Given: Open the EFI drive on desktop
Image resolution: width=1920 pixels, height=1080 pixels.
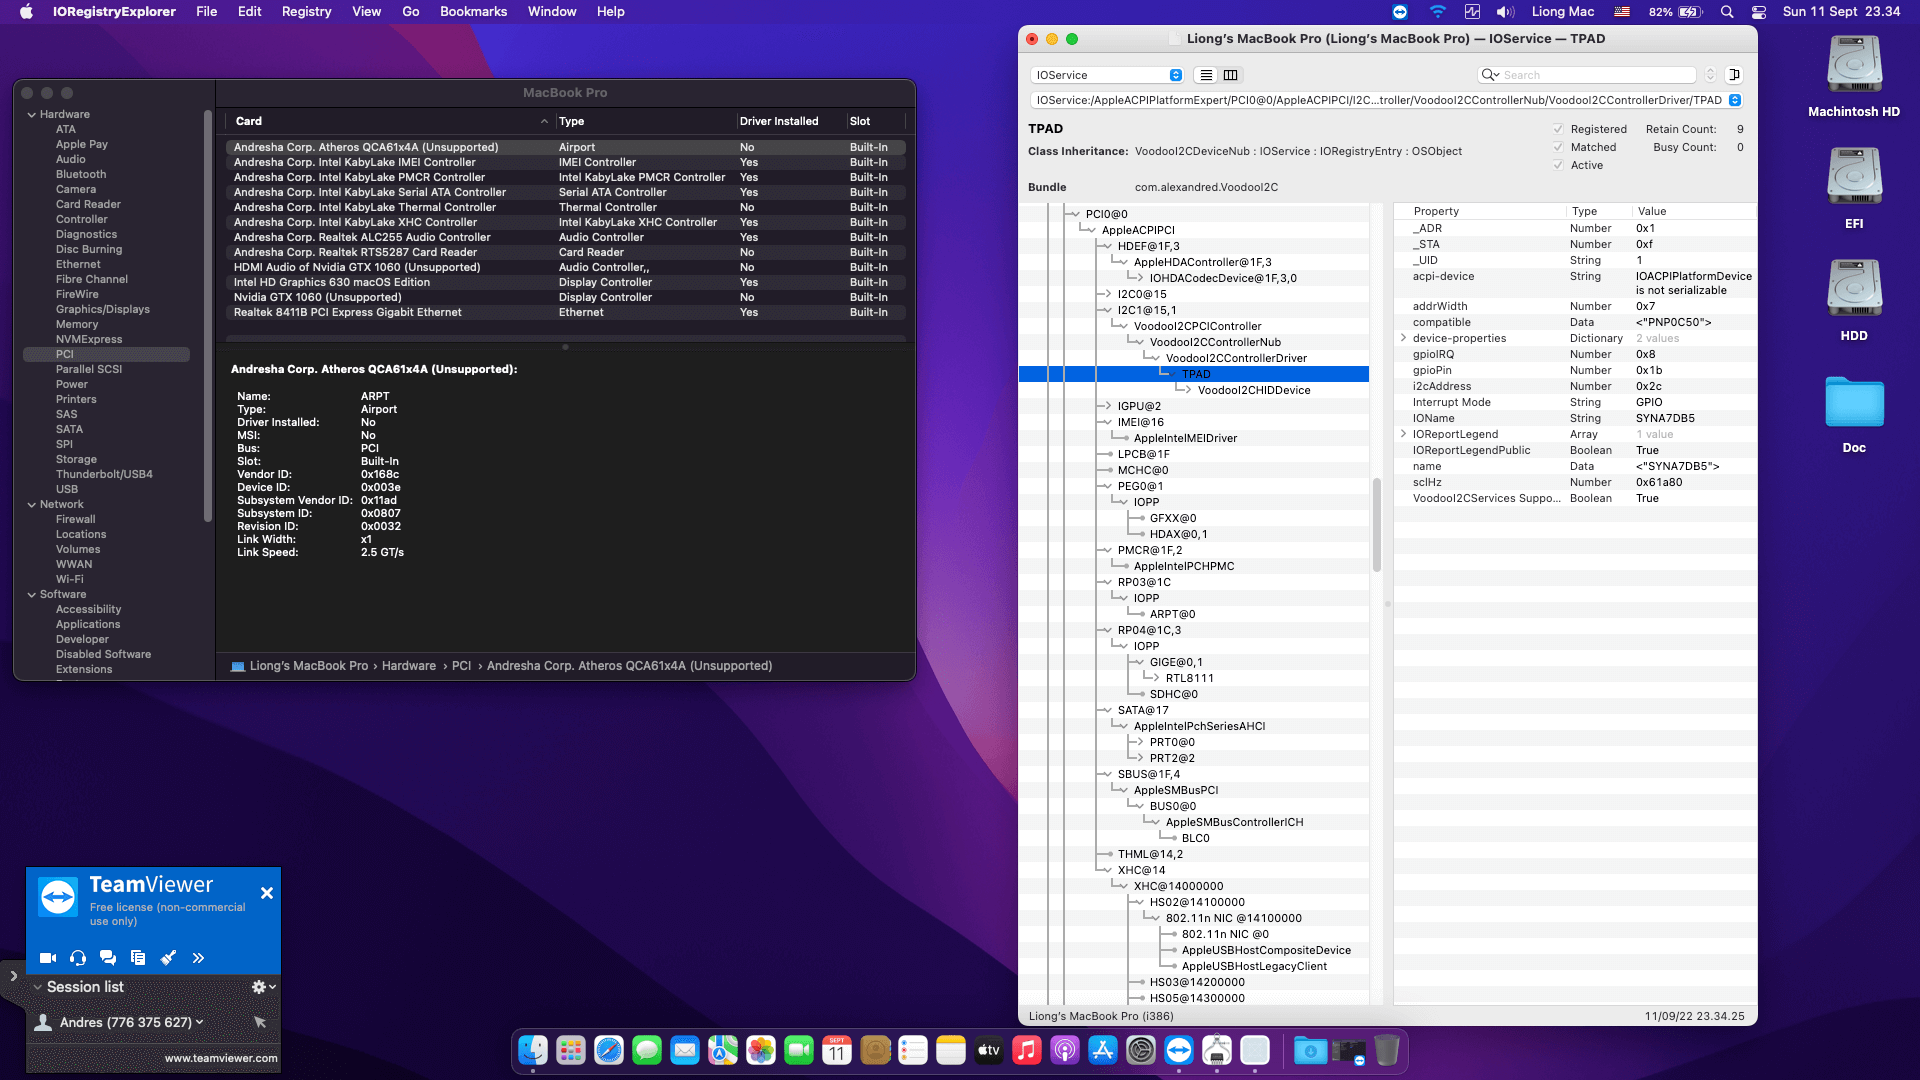Looking at the screenshot, I should click(1854, 176).
